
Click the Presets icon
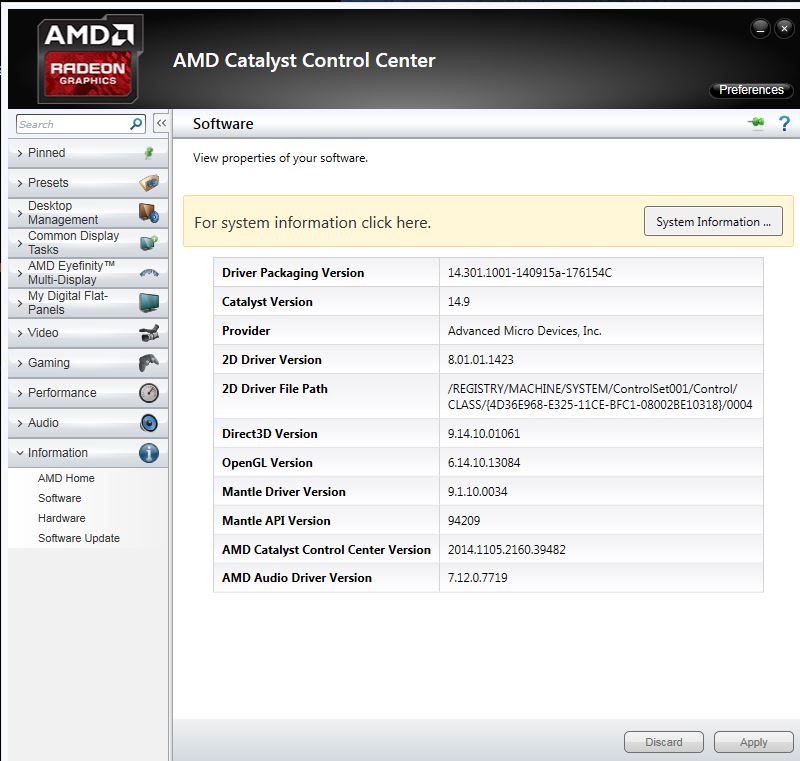[149, 183]
